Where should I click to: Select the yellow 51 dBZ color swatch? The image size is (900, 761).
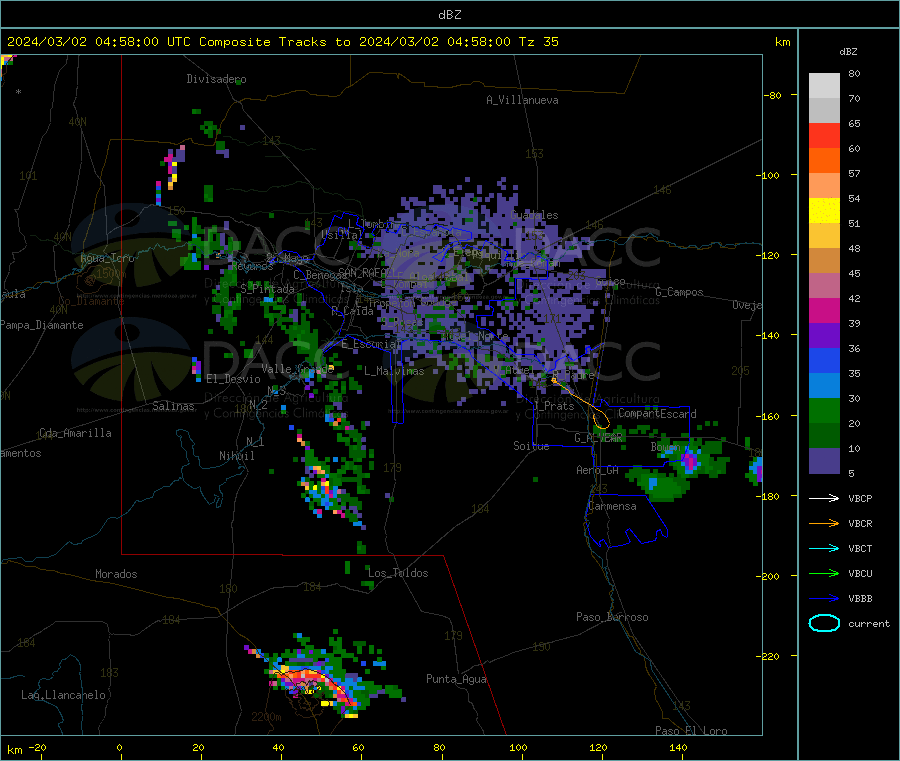coord(824,211)
